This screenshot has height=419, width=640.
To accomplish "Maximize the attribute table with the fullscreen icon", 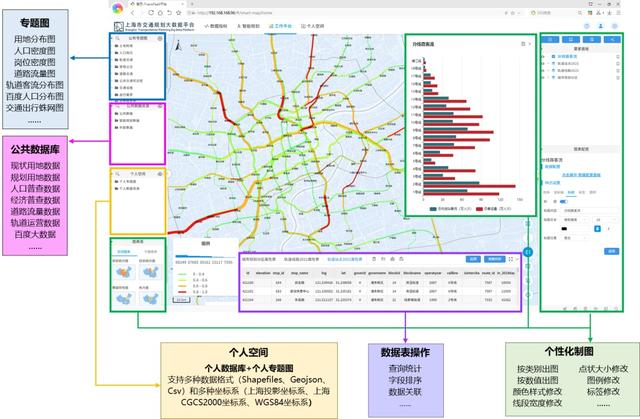I will [x=510, y=259].
